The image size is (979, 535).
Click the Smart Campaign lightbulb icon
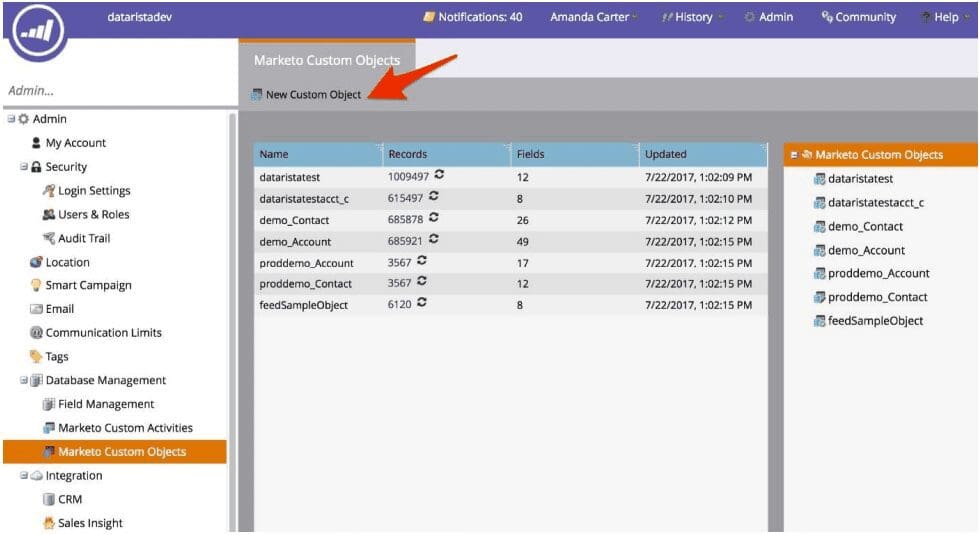pyautogui.click(x=36, y=285)
